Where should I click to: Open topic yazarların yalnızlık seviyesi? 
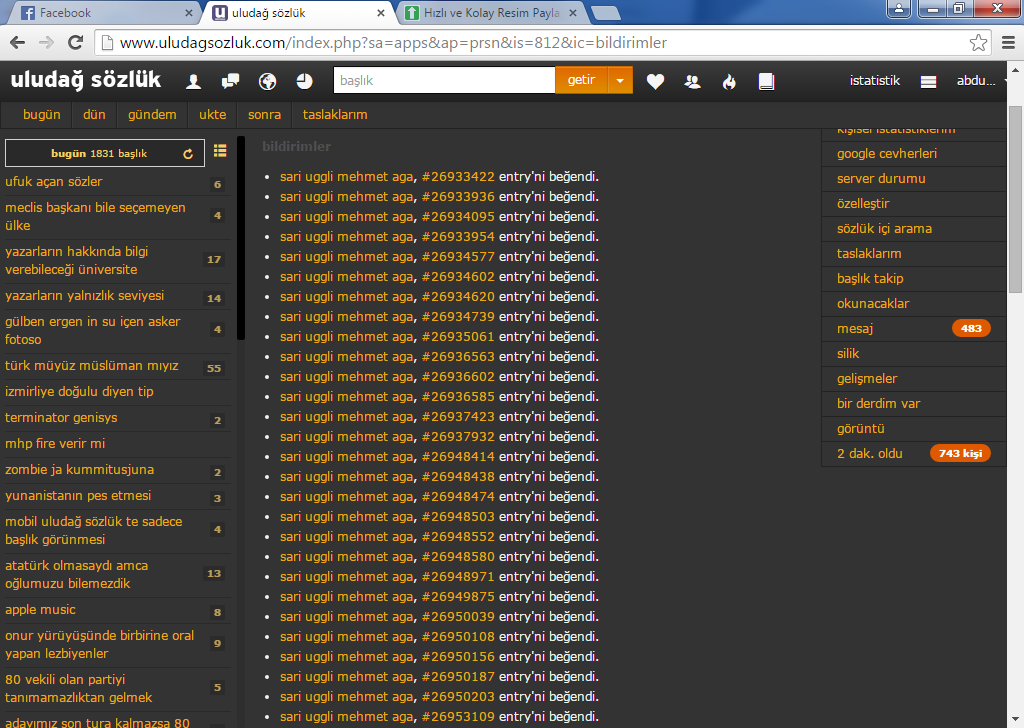coord(84,296)
